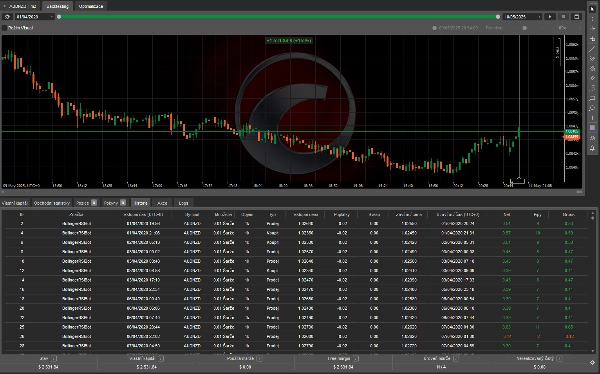Adjust the visual backtest speed slider handle

(525, 28)
